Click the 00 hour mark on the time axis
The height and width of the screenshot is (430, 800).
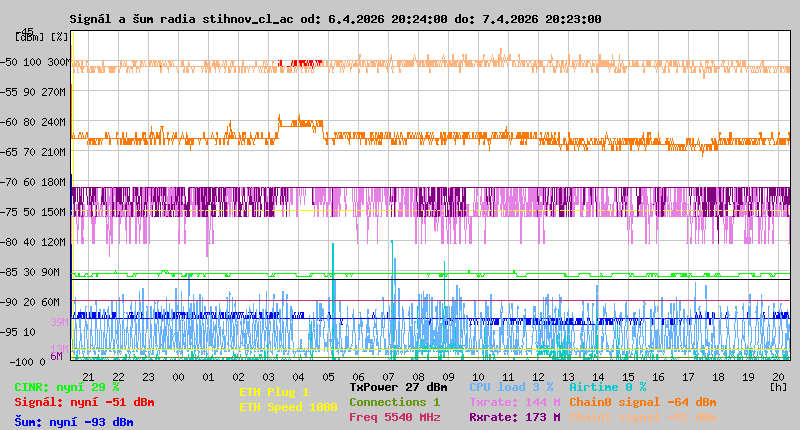point(178,377)
